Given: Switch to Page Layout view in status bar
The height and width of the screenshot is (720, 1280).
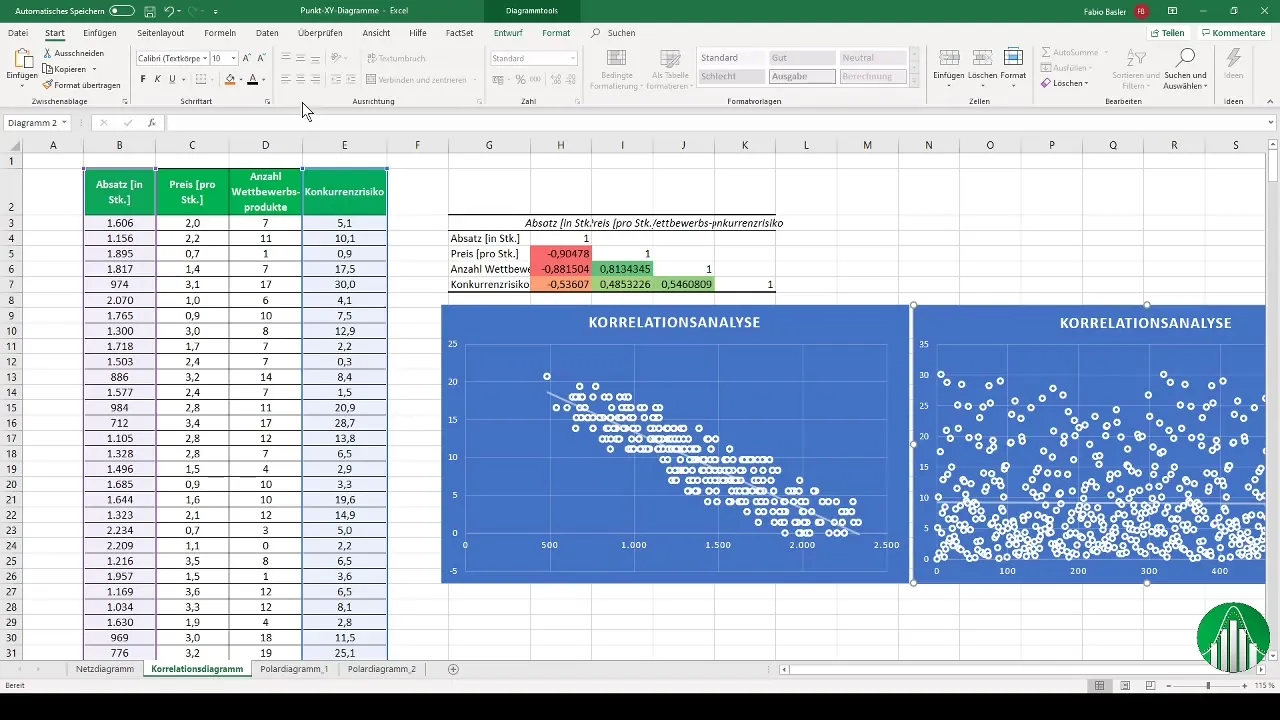Looking at the screenshot, I should tap(1124, 686).
